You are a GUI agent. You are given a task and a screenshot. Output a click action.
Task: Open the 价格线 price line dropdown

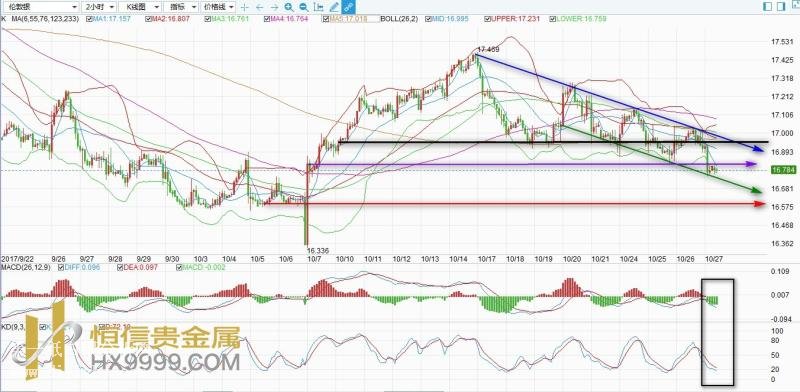pos(218,7)
